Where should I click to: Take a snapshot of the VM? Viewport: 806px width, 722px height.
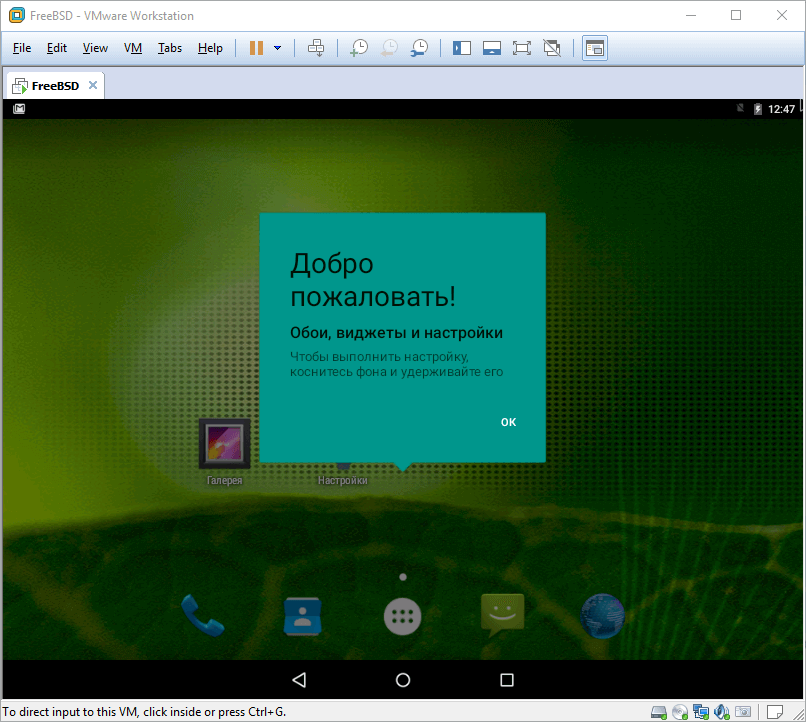click(x=358, y=48)
